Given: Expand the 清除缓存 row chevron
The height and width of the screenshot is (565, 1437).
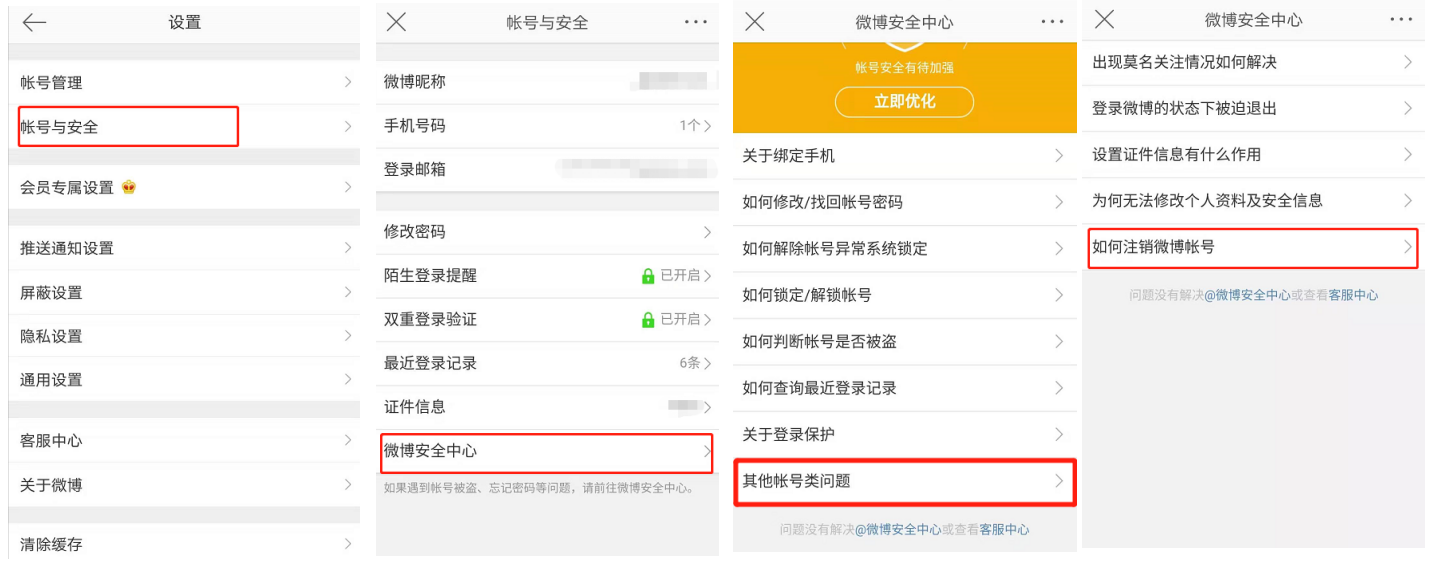Looking at the screenshot, I should (x=347, y=545).
